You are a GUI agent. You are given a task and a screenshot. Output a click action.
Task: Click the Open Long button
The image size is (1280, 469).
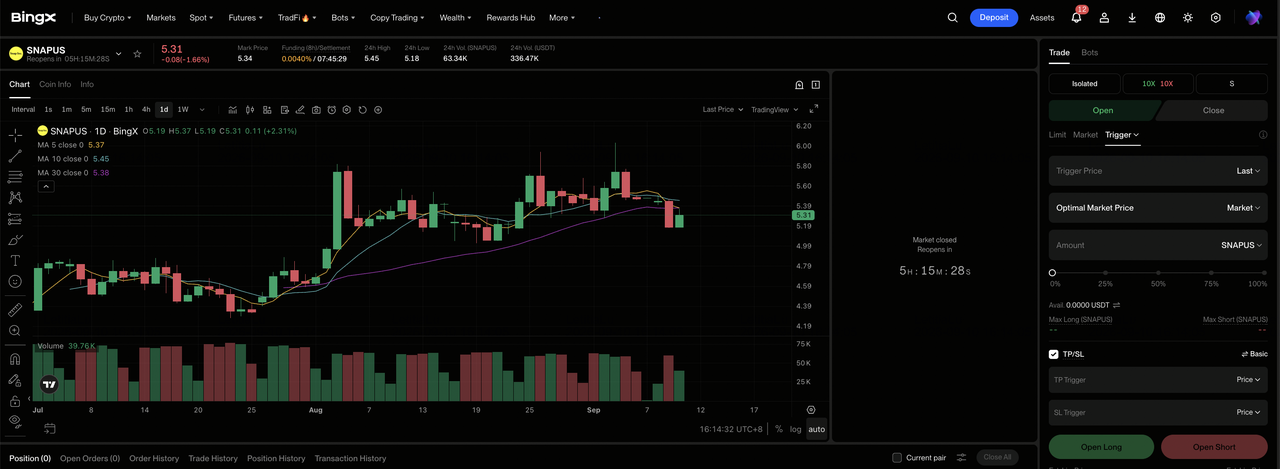pyautogui.click(x=1101, y=447)
